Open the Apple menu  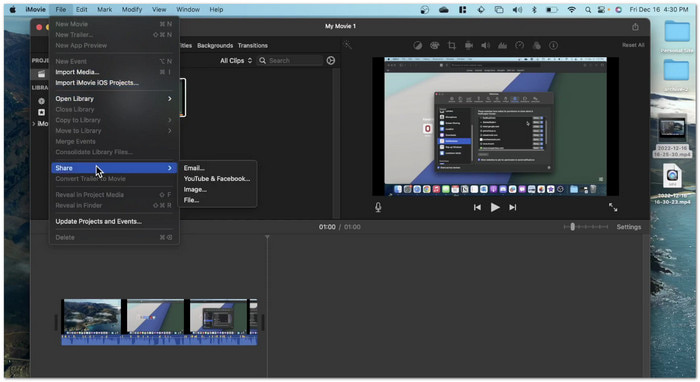click(12, 9)
